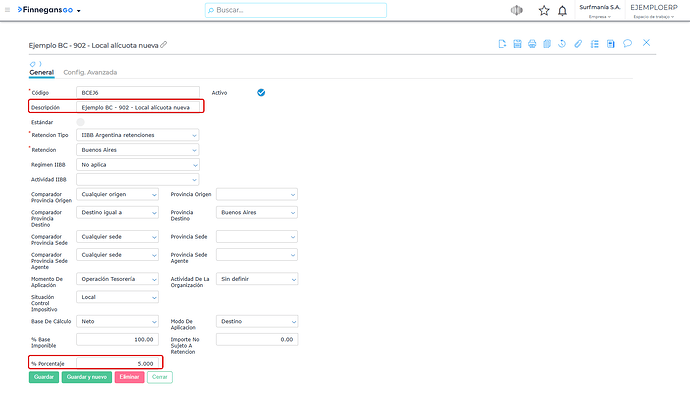The image size is (690, 402).
Task: Switch to the General tab
Action: pyautogui.click(x=41, y=73)
